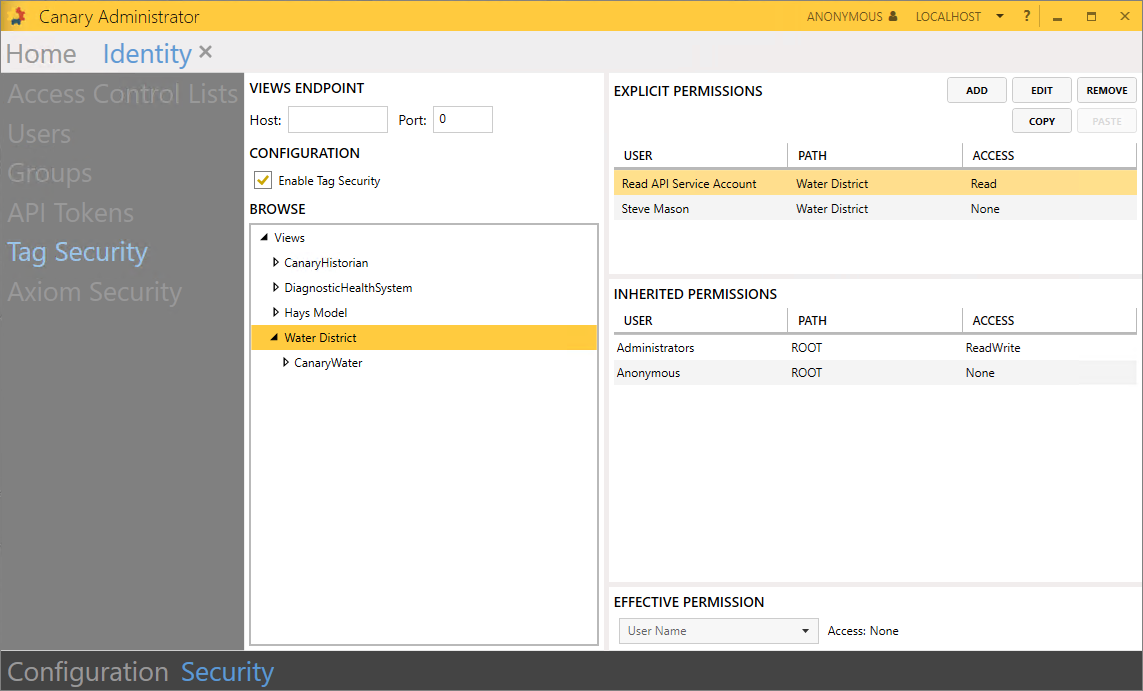Select the Identity tab
The image size is (1143, 691).
click(147, 54)
